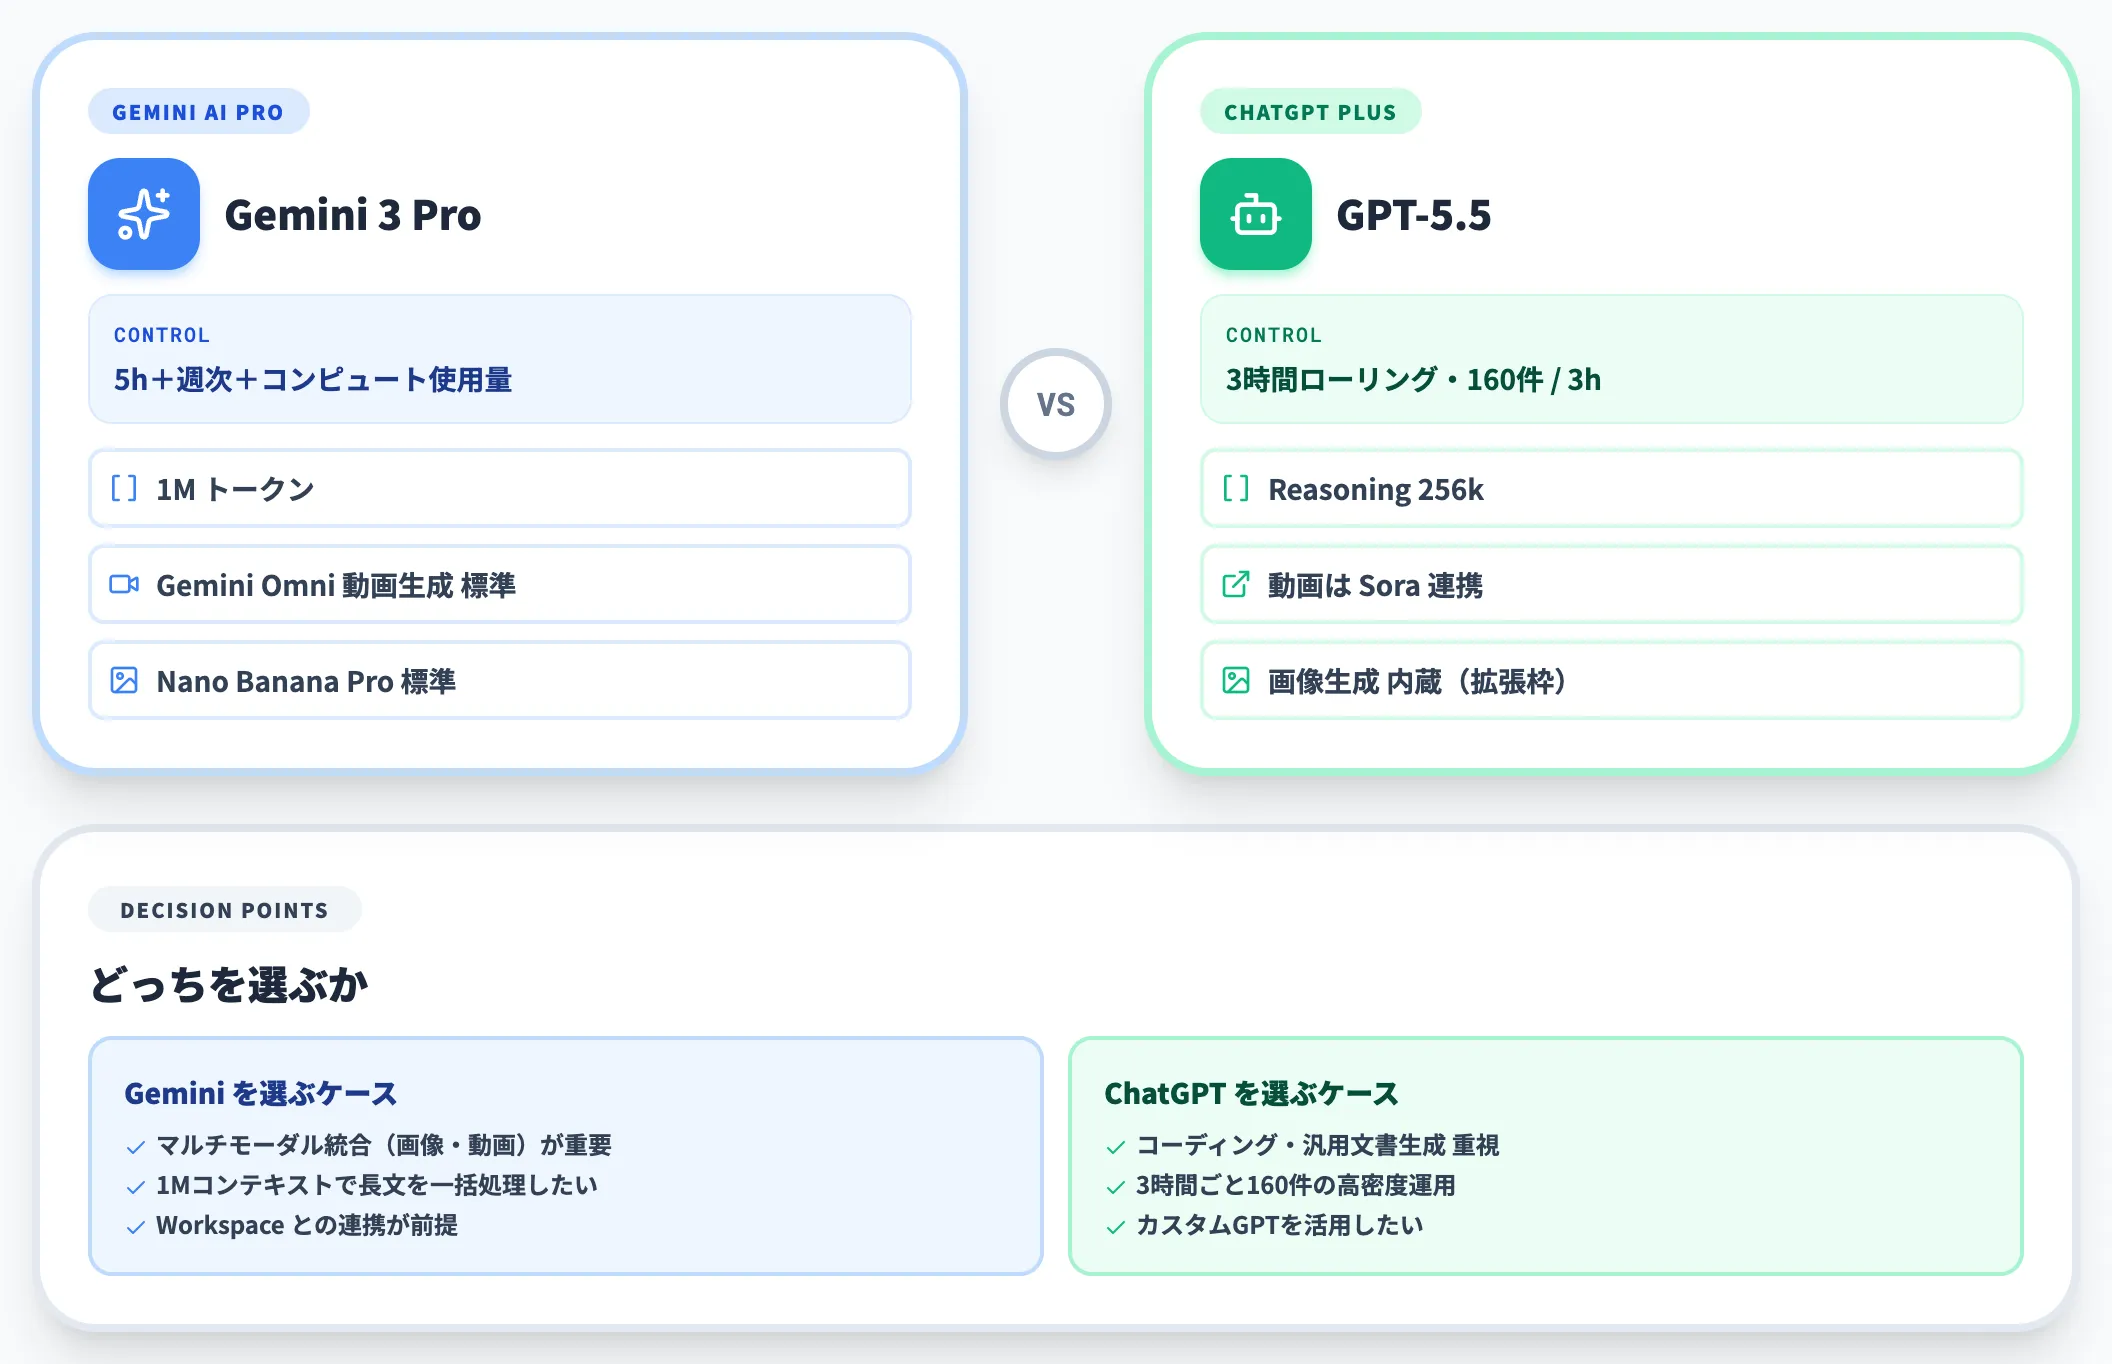
Task: Click the brackets icon beside 1M トークン
Action: (124, 488)
